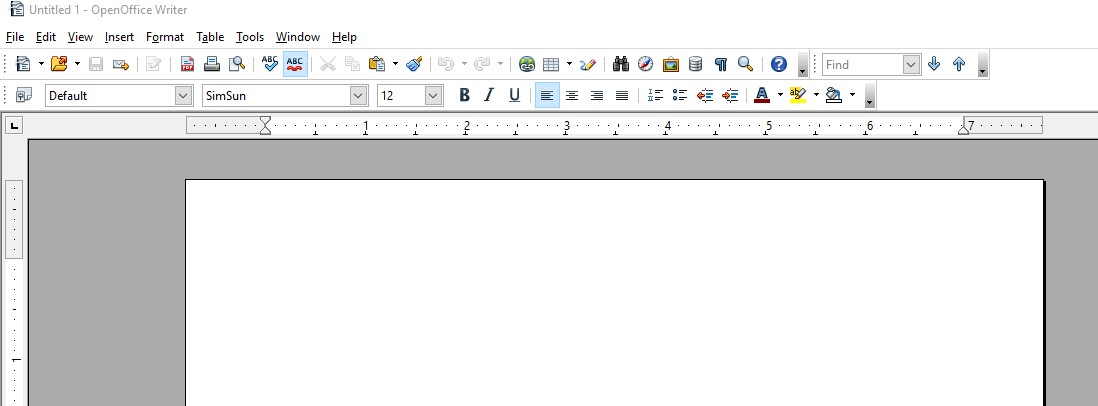Open the Navigator compass icon
The image size is (1098, 406).
[x=646, y=64]
